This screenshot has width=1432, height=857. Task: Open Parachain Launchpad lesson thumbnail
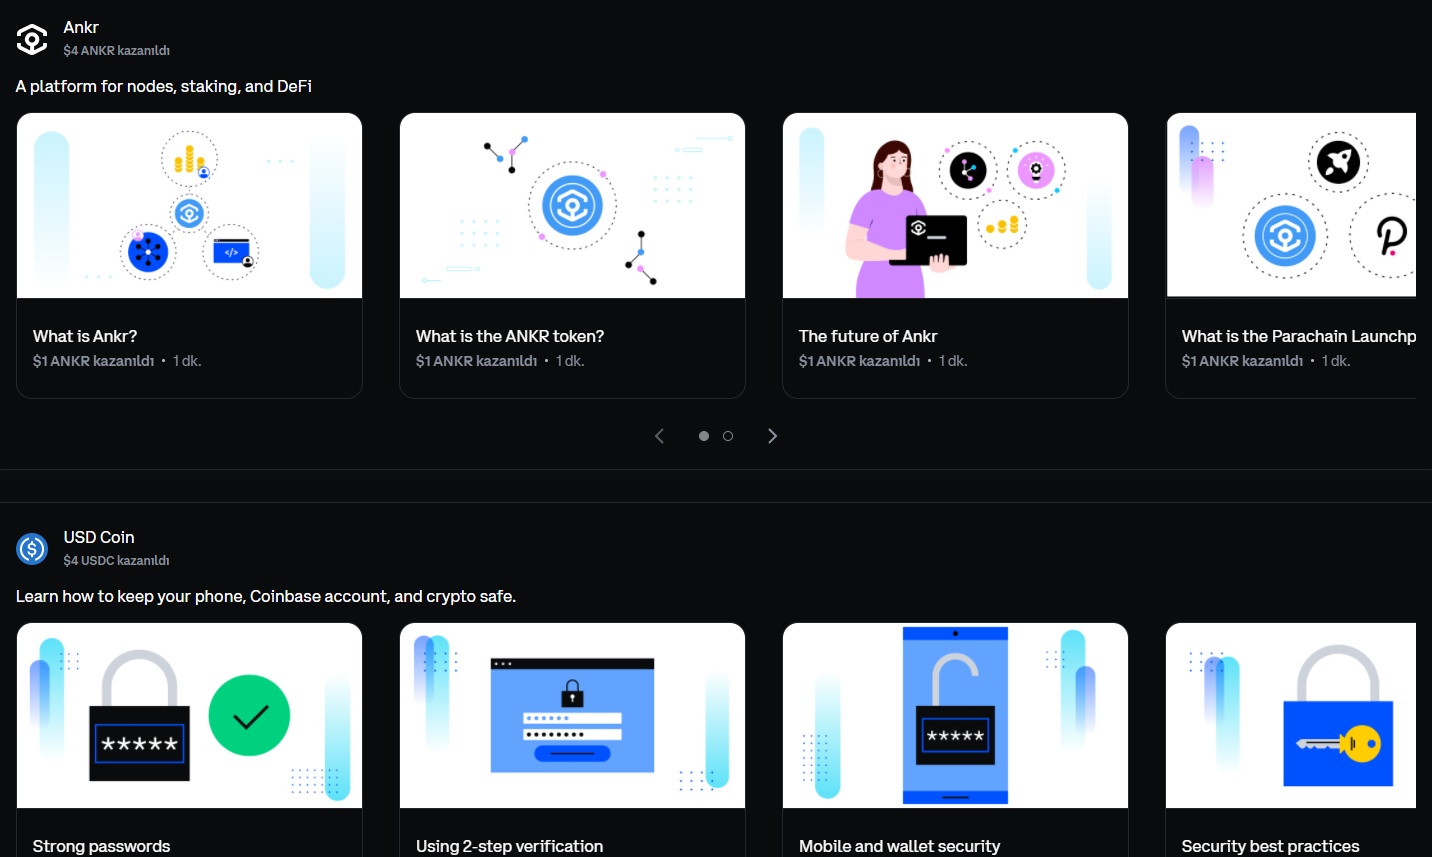pos(1291,205)
